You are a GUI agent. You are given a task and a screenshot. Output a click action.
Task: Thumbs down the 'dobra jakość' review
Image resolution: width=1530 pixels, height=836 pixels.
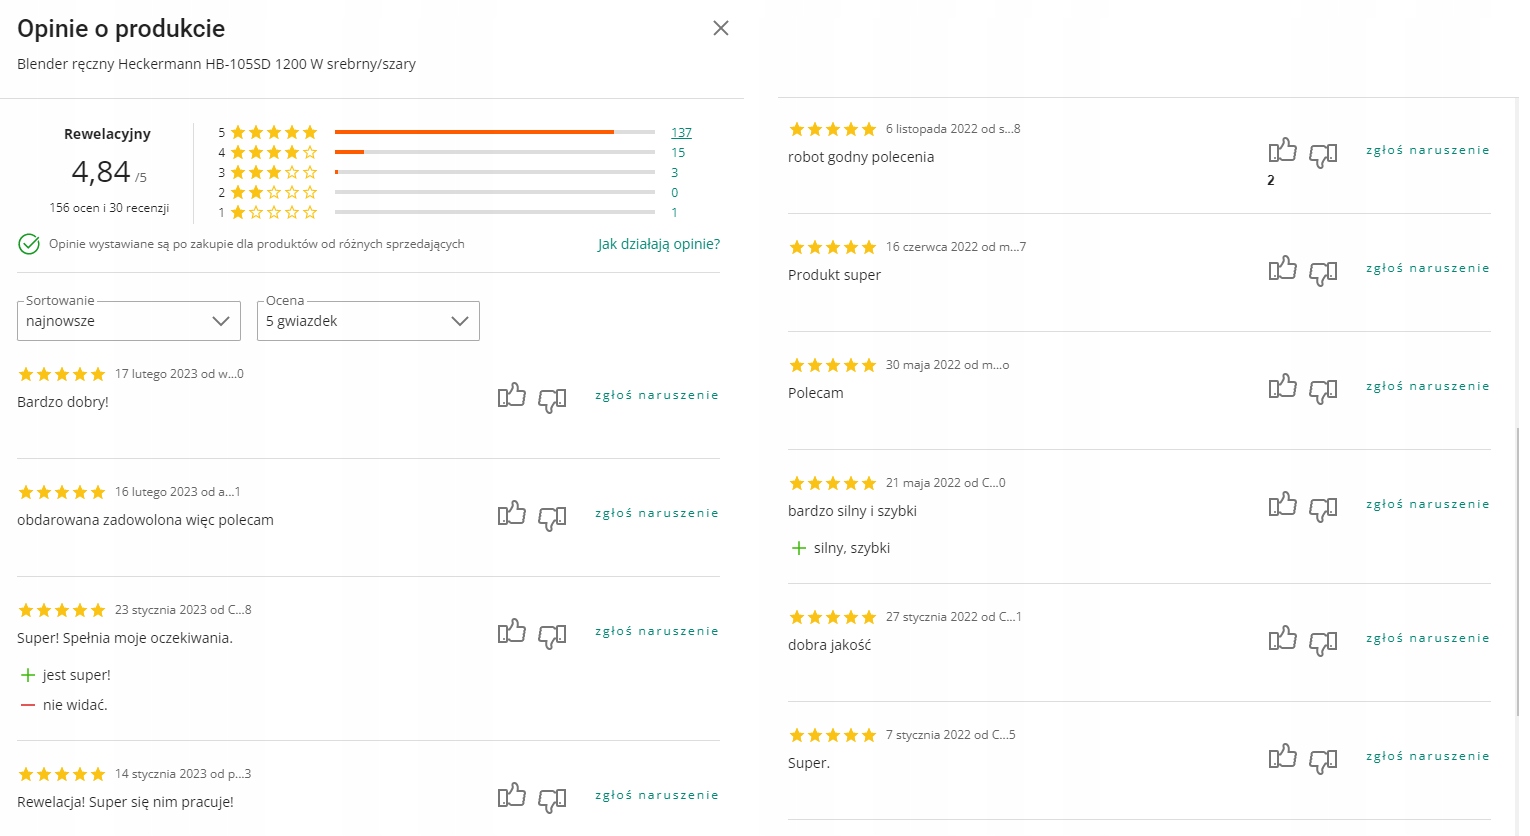click(x=1323, y=642)
